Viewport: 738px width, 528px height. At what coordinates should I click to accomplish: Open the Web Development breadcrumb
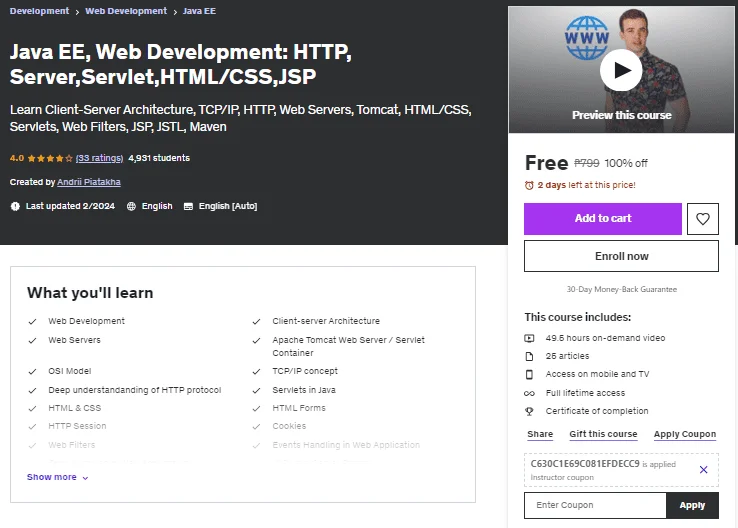(126, 11)
